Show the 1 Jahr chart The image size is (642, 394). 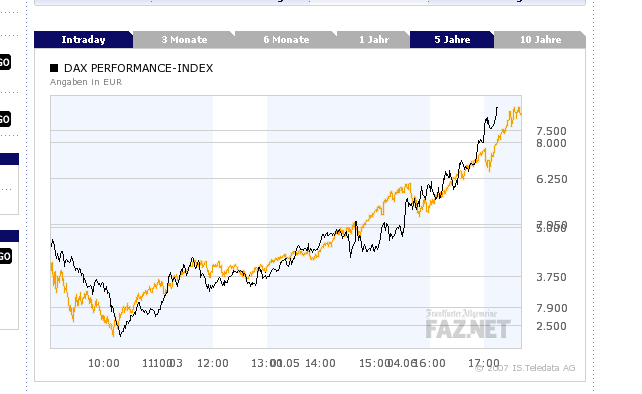pos(373,40)
